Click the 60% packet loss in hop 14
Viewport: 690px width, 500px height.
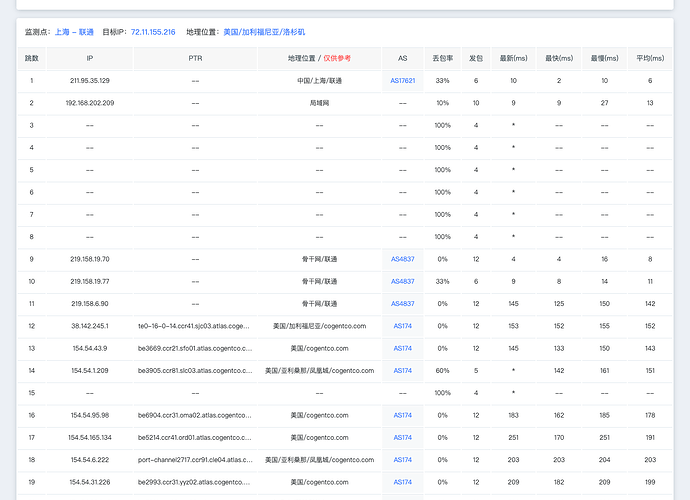coord(443,371)
